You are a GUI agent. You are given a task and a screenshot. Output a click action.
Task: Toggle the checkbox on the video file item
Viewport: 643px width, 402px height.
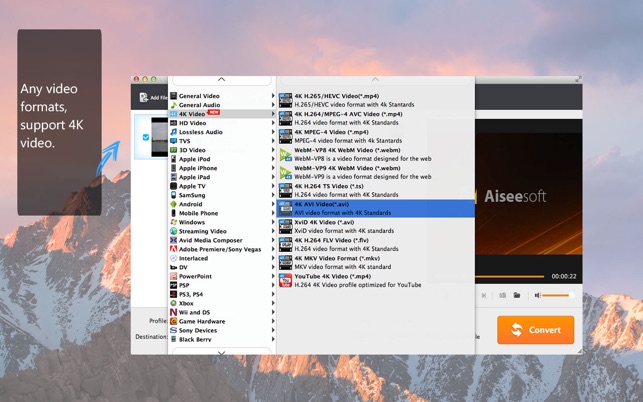146,137
